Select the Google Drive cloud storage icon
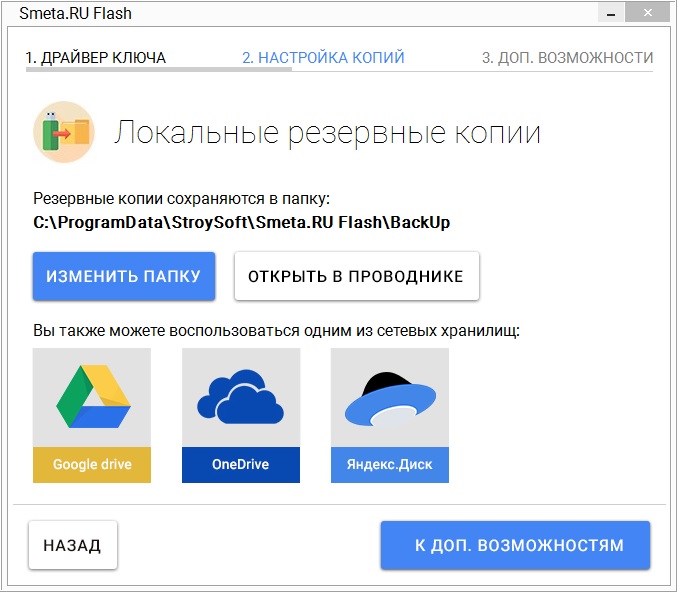The height and width of the screenshot is (592, 677). pos(93,397)
